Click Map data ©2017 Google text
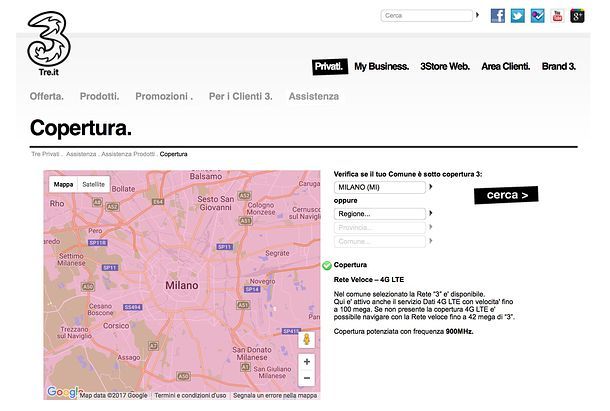Image resolution: width=610 pixels, height=411 pixels. [113, 395]
